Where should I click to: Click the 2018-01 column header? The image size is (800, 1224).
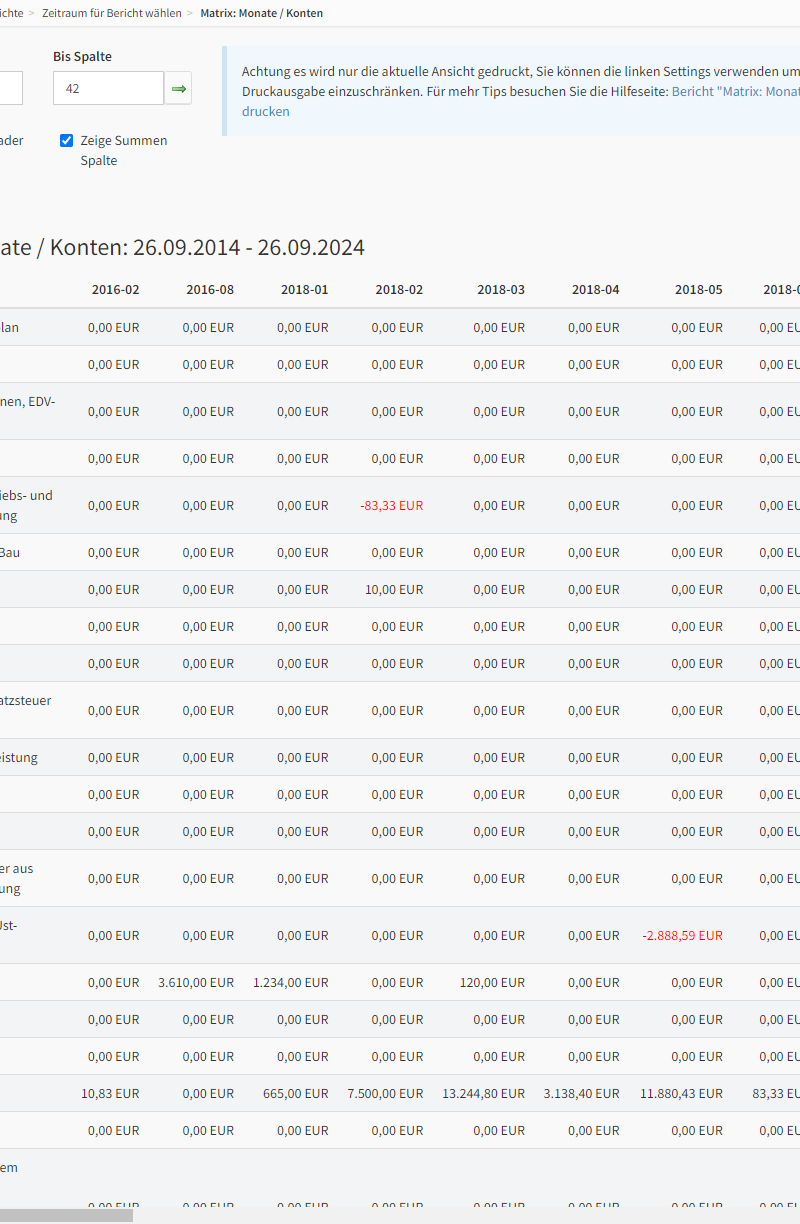pos(304,290)
